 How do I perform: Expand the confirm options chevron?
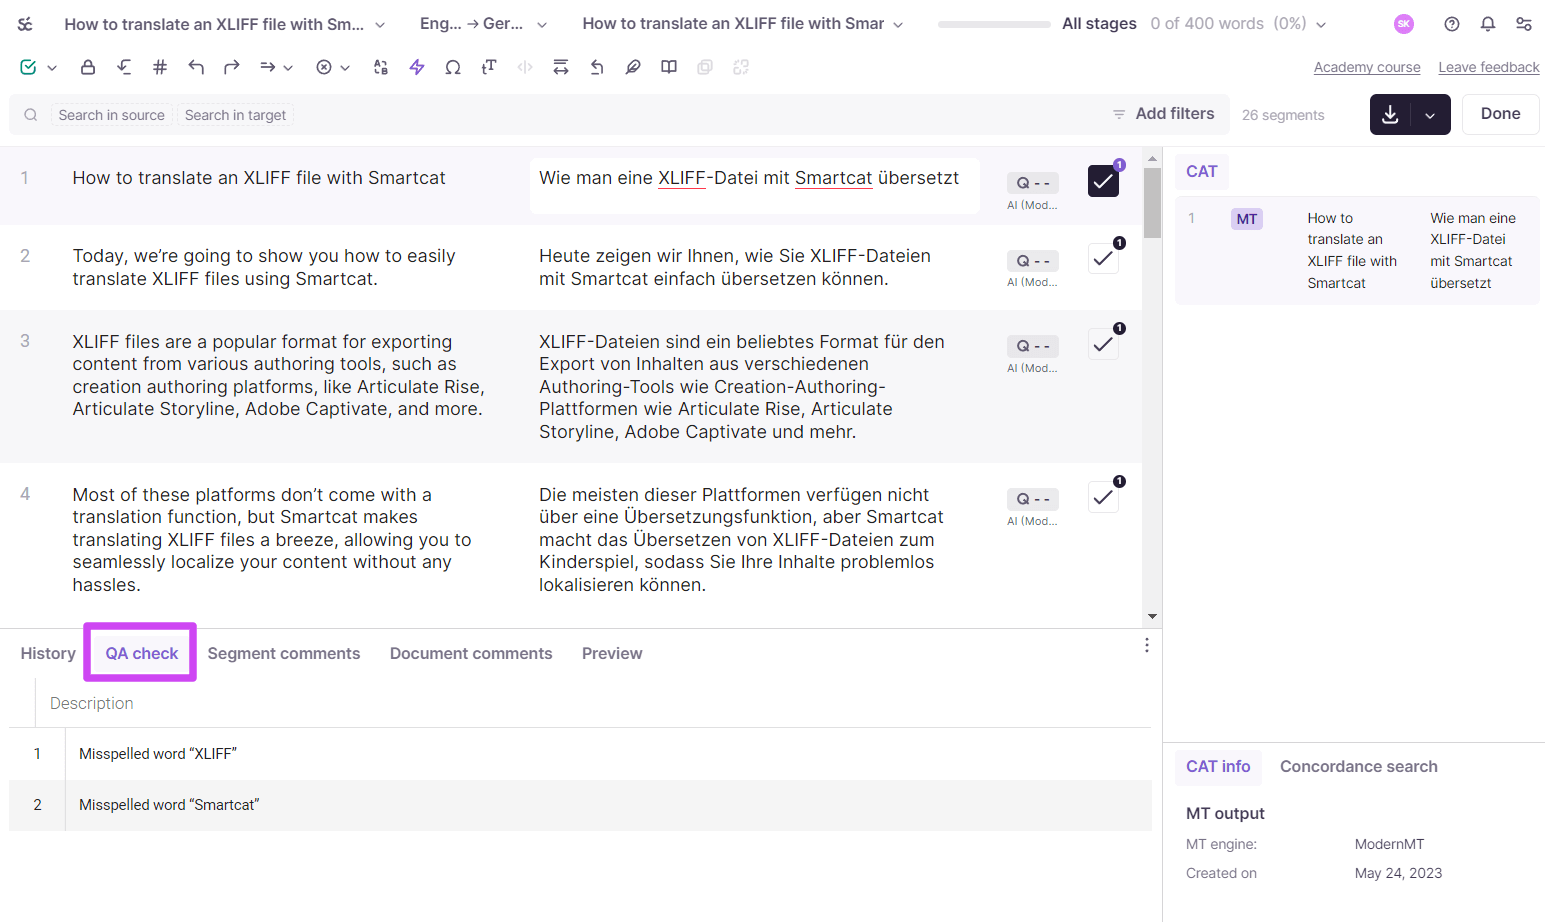click(x=52, y=68)
